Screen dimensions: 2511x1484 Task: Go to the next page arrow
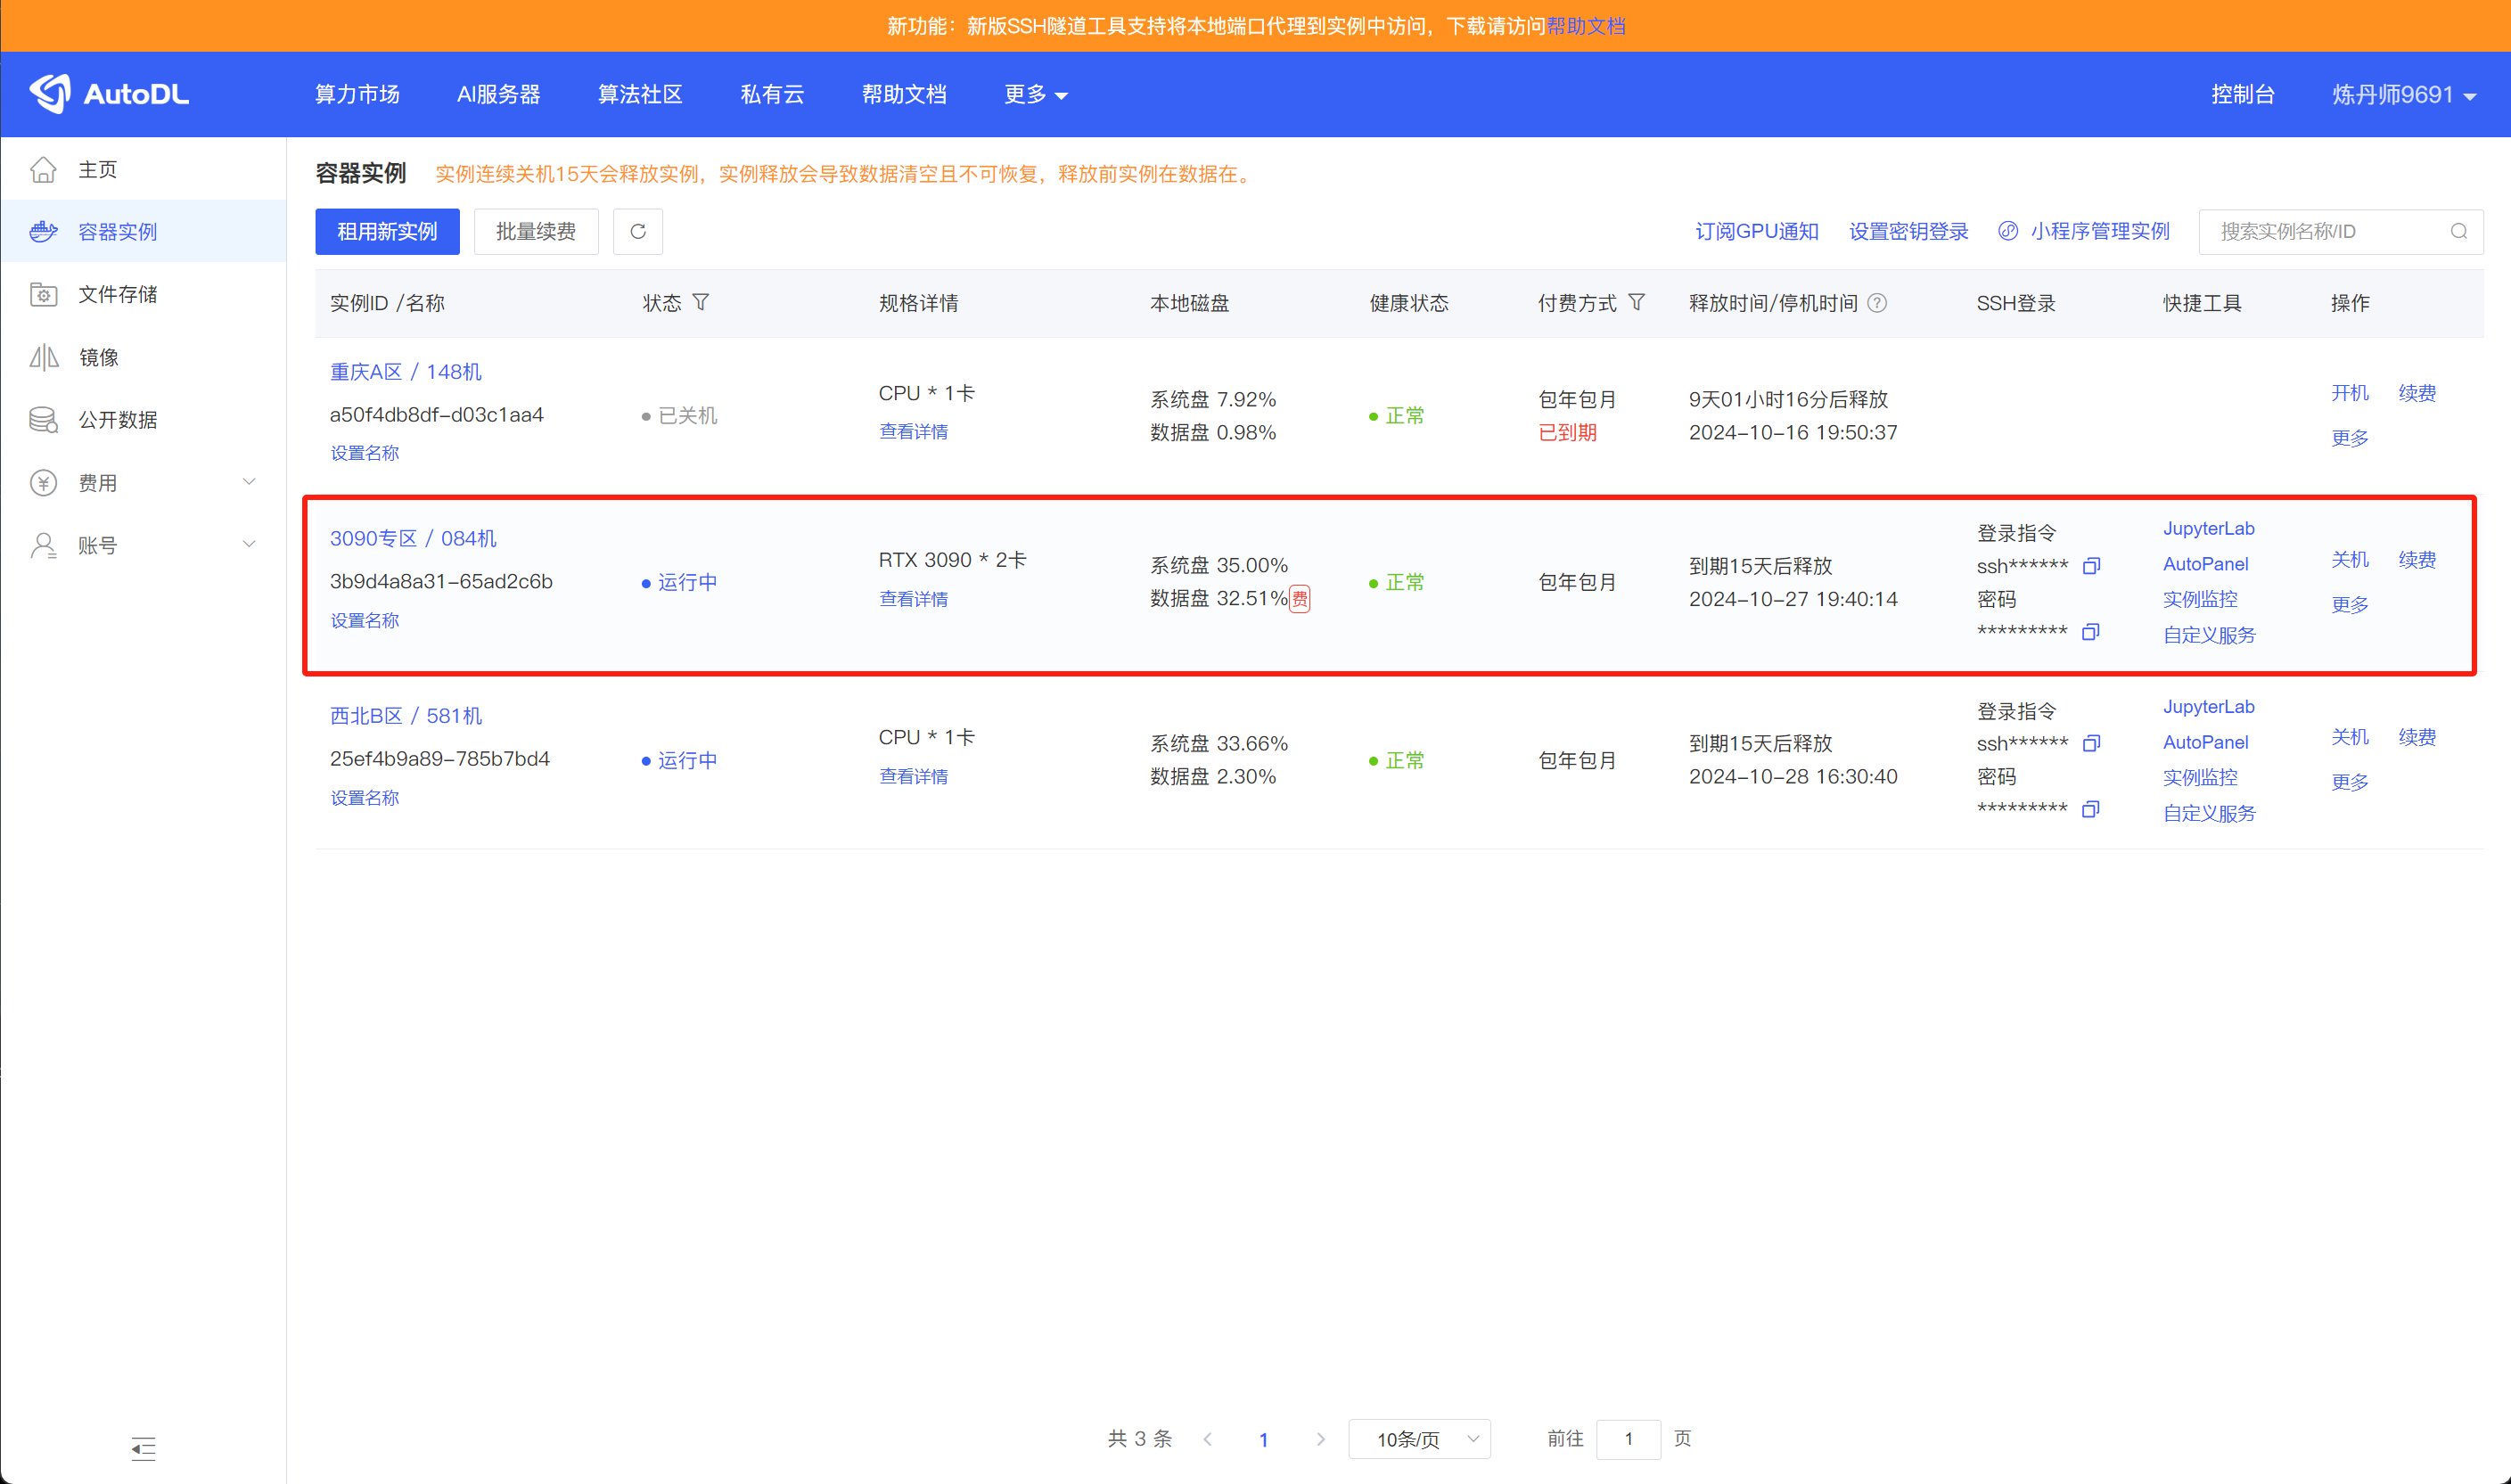[x=1320, y=1439]
